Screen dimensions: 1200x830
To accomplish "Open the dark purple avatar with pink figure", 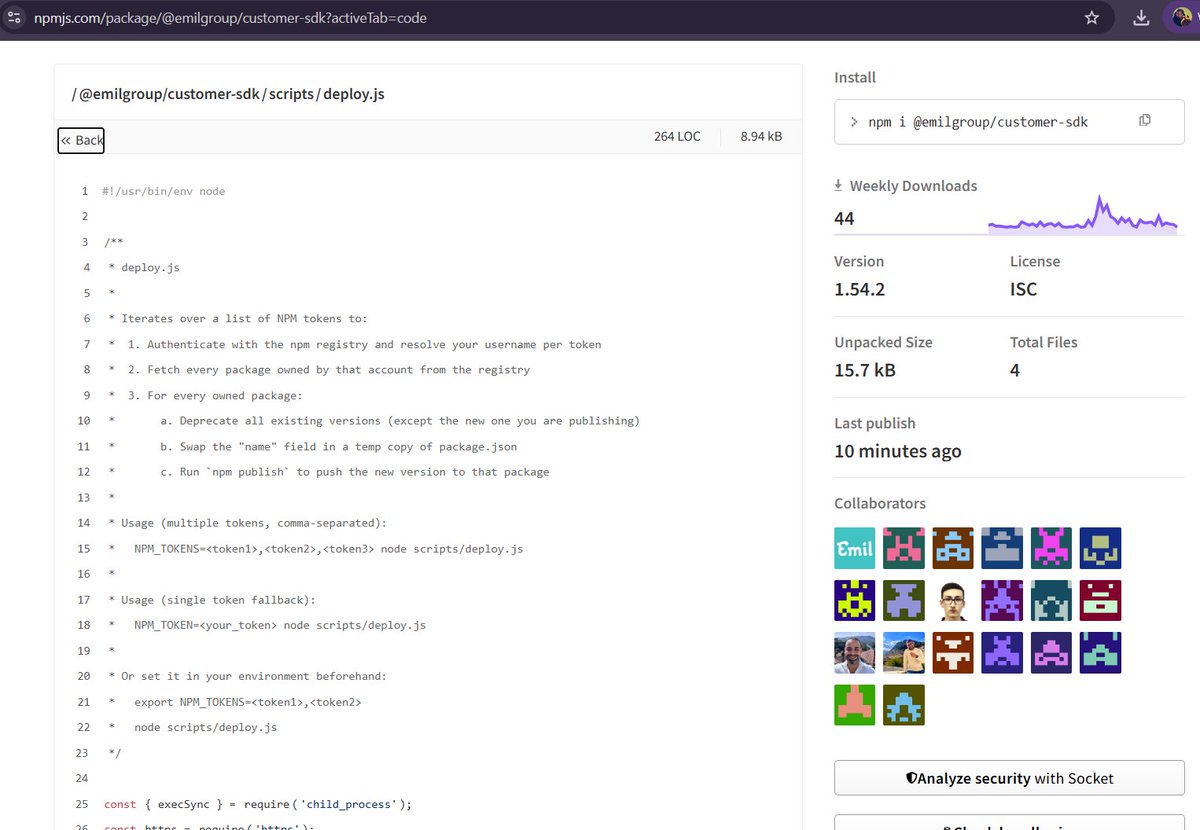I will click(x=1051, y=652).
